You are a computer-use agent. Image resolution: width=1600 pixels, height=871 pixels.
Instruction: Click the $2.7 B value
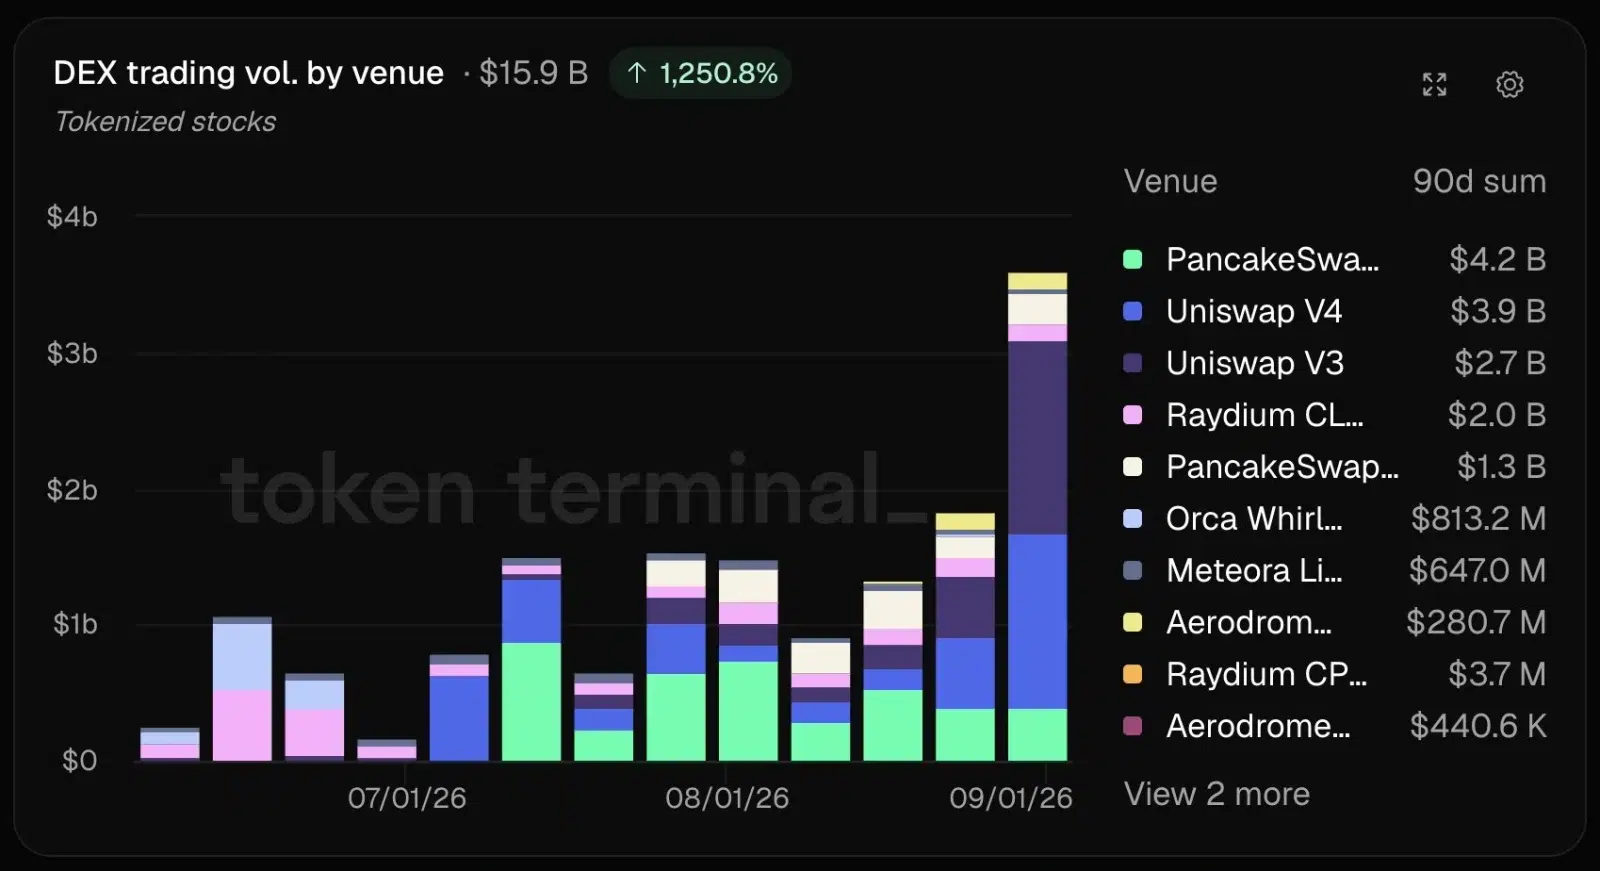[x=1500, y=363]
